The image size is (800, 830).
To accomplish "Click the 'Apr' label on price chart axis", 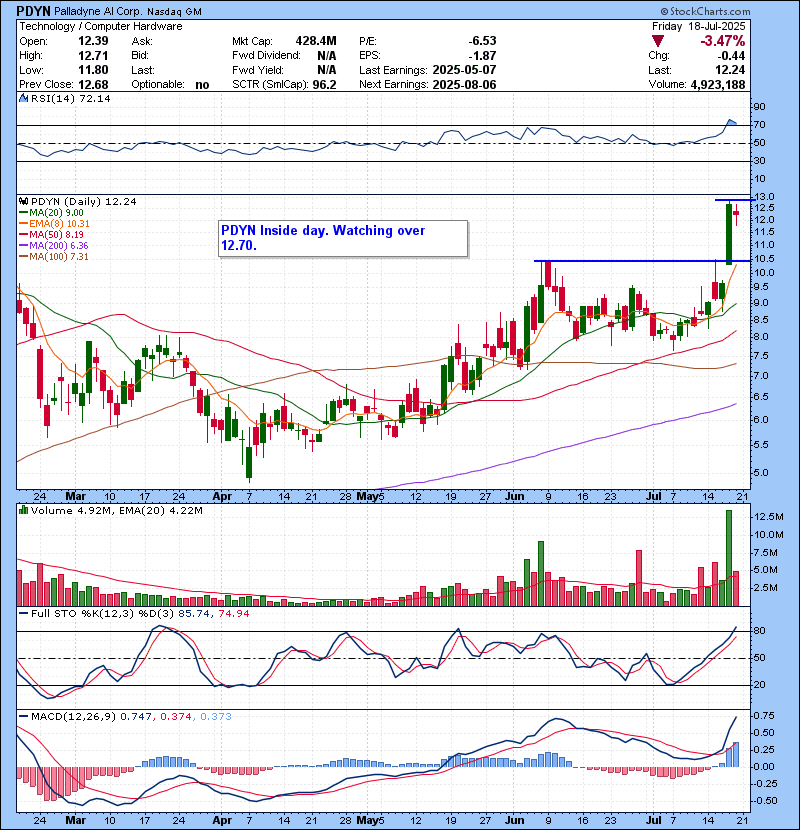I will 222,497.
